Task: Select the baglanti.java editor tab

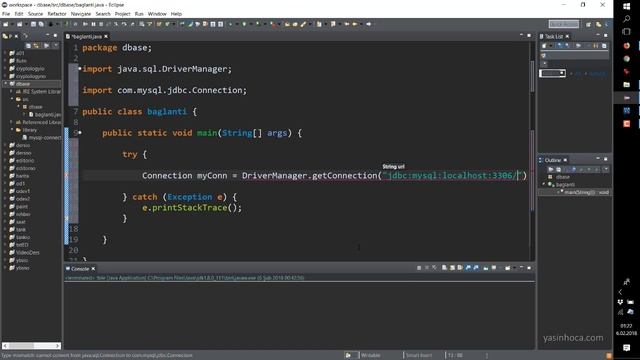Action: pyautogui.click(x=86, y=36)
